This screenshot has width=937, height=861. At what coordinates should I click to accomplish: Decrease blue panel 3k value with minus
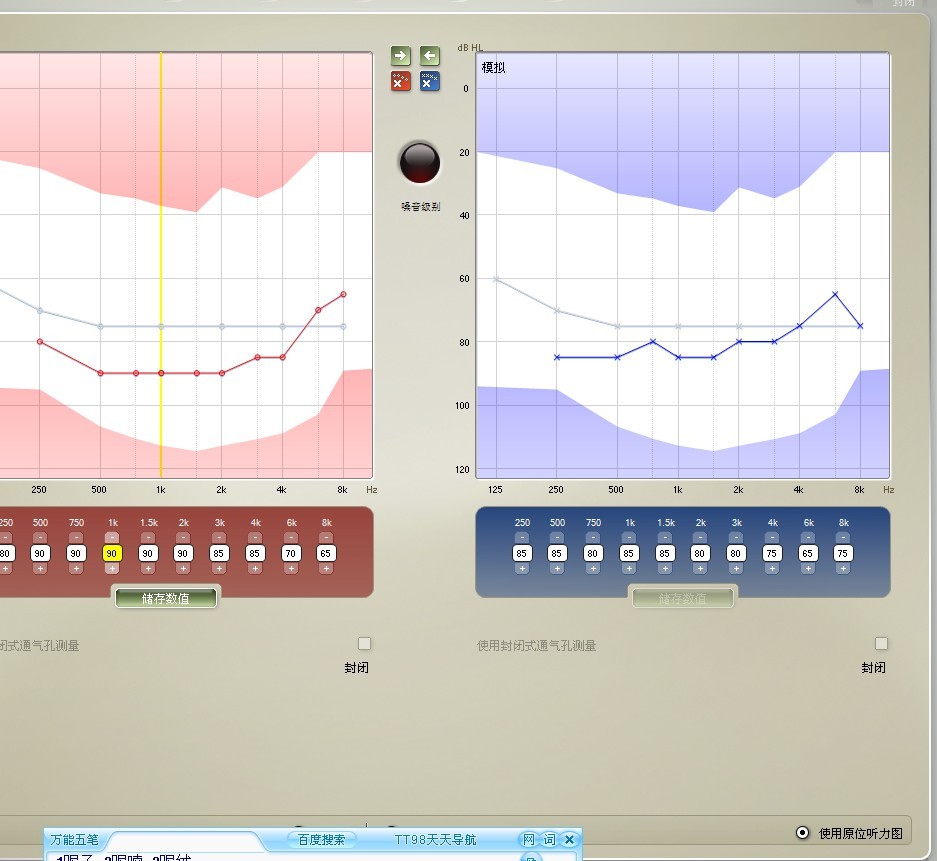[x=736, y=538]
